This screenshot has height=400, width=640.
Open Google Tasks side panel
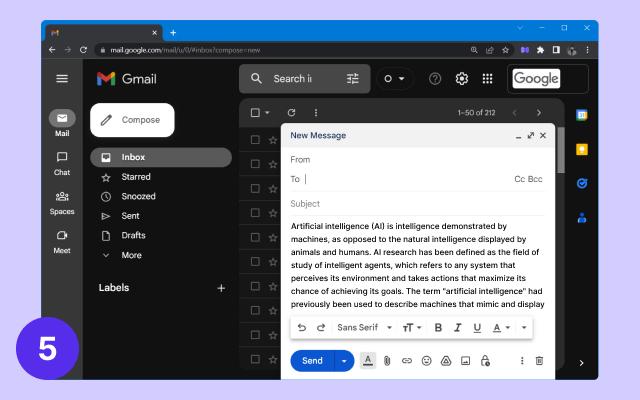(582, 184)
